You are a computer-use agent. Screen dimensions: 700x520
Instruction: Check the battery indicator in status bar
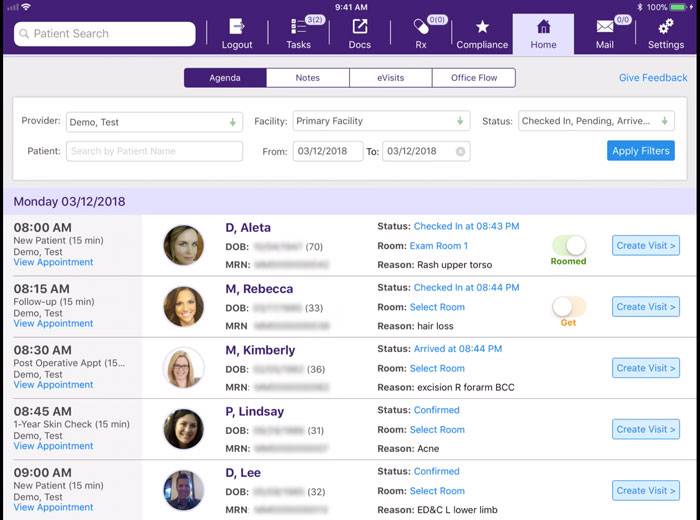click(678, 7)
